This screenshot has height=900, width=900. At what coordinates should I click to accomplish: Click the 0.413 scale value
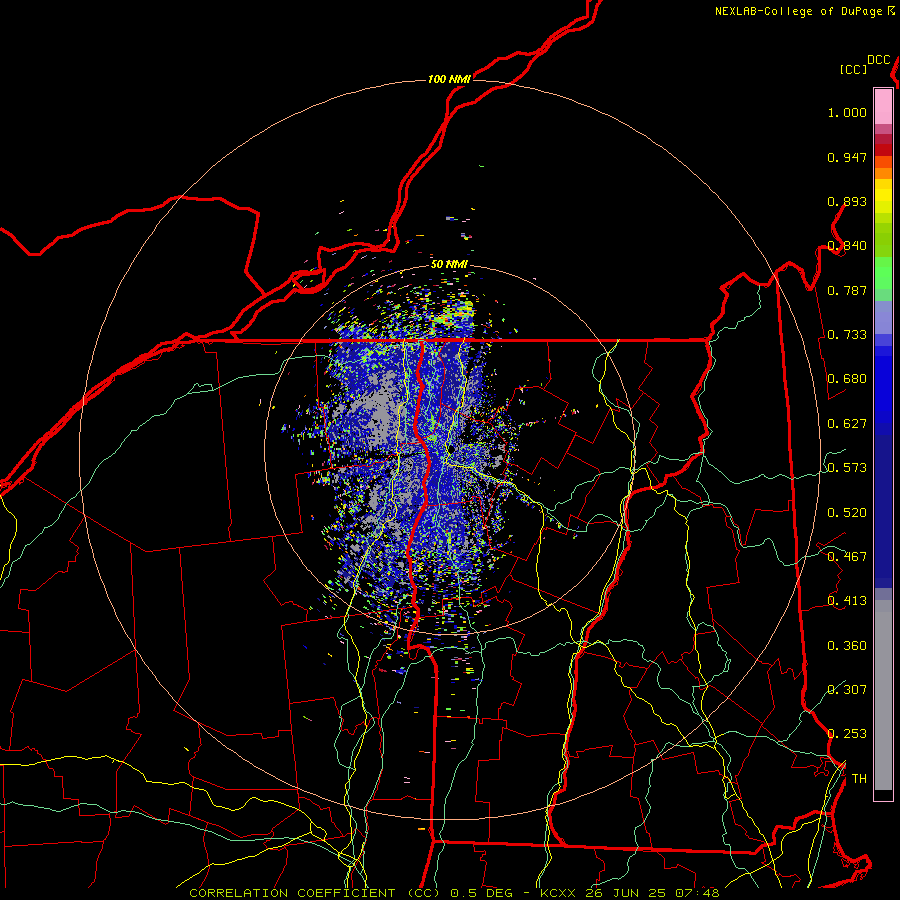(847, 601)
